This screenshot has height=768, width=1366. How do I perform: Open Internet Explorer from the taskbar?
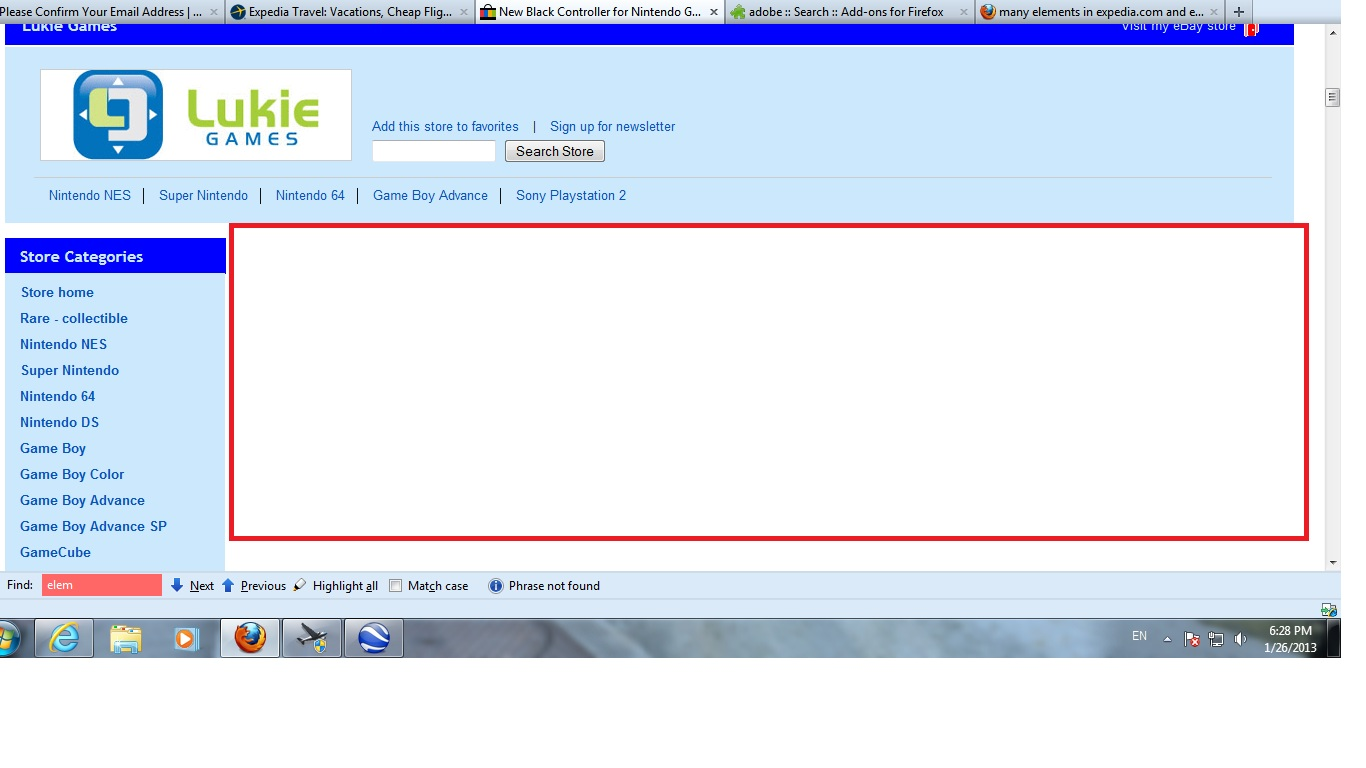coord(64,638)
